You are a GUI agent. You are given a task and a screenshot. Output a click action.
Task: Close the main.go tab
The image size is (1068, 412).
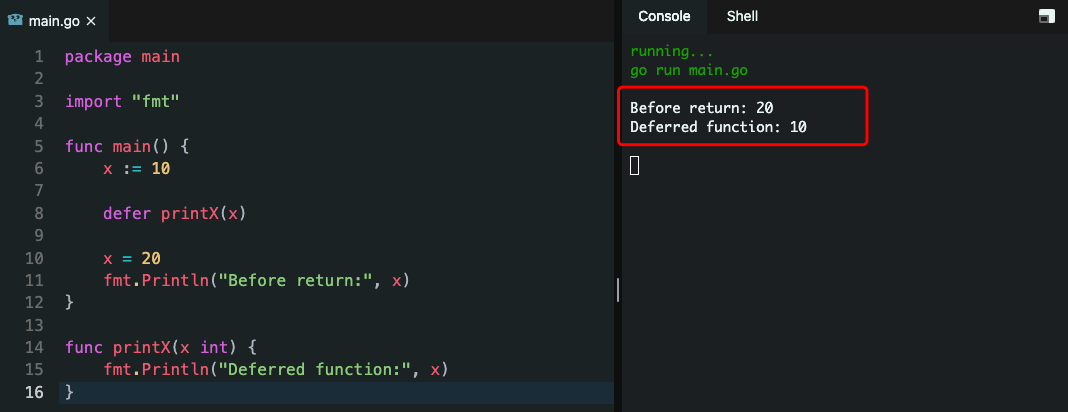(x=91, y=21)
